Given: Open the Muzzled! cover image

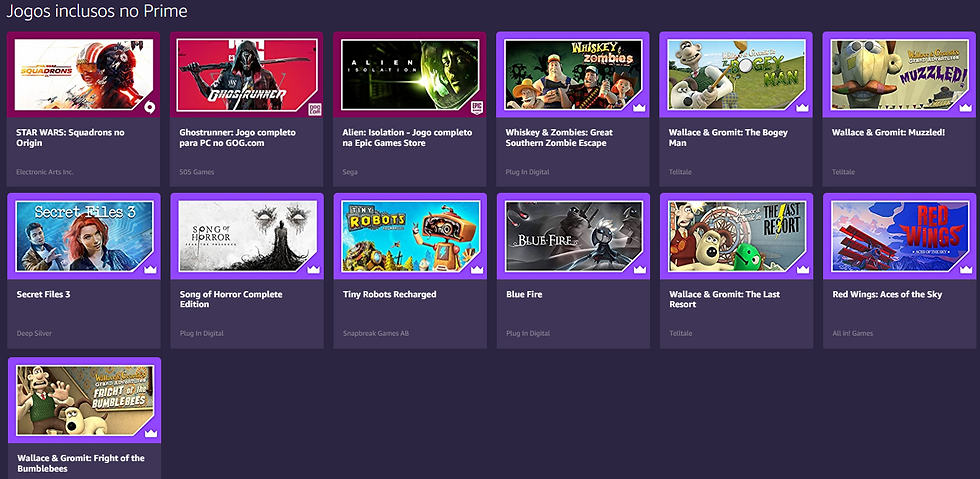Looking at the screenshot, I should (900, 74).
